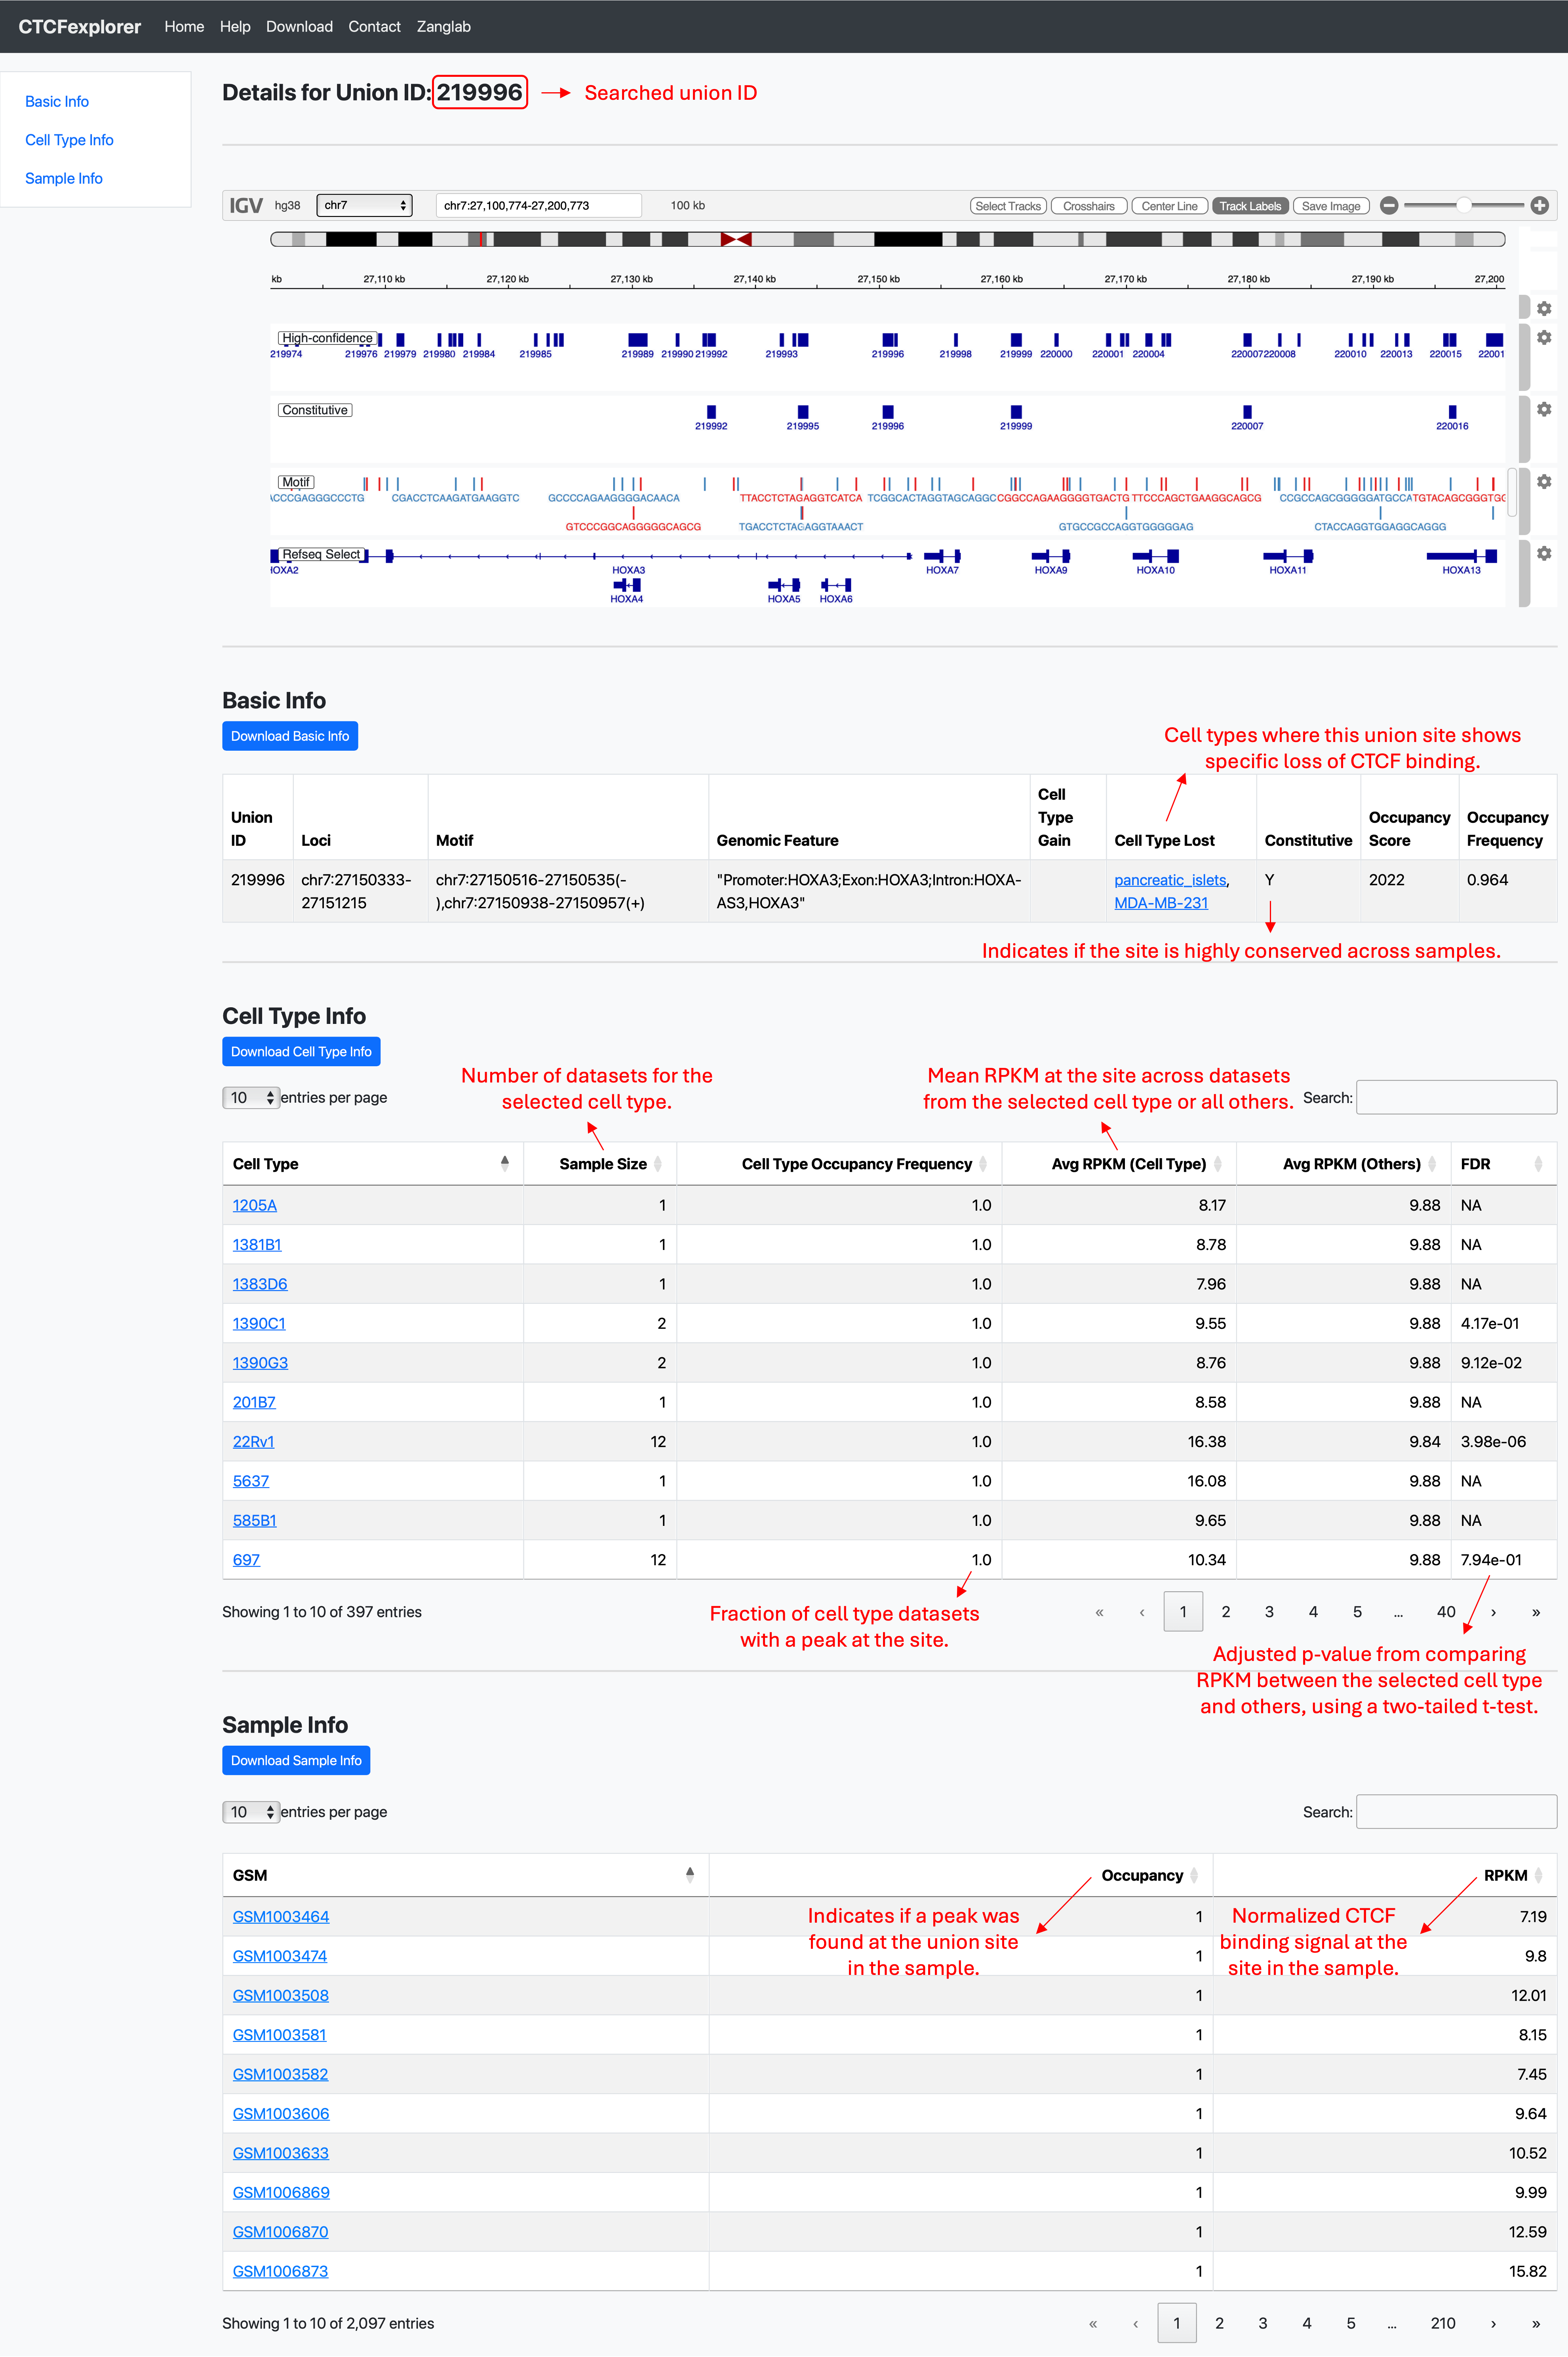
Task: Click Download Basic Info button
Action: click(290, 736)
